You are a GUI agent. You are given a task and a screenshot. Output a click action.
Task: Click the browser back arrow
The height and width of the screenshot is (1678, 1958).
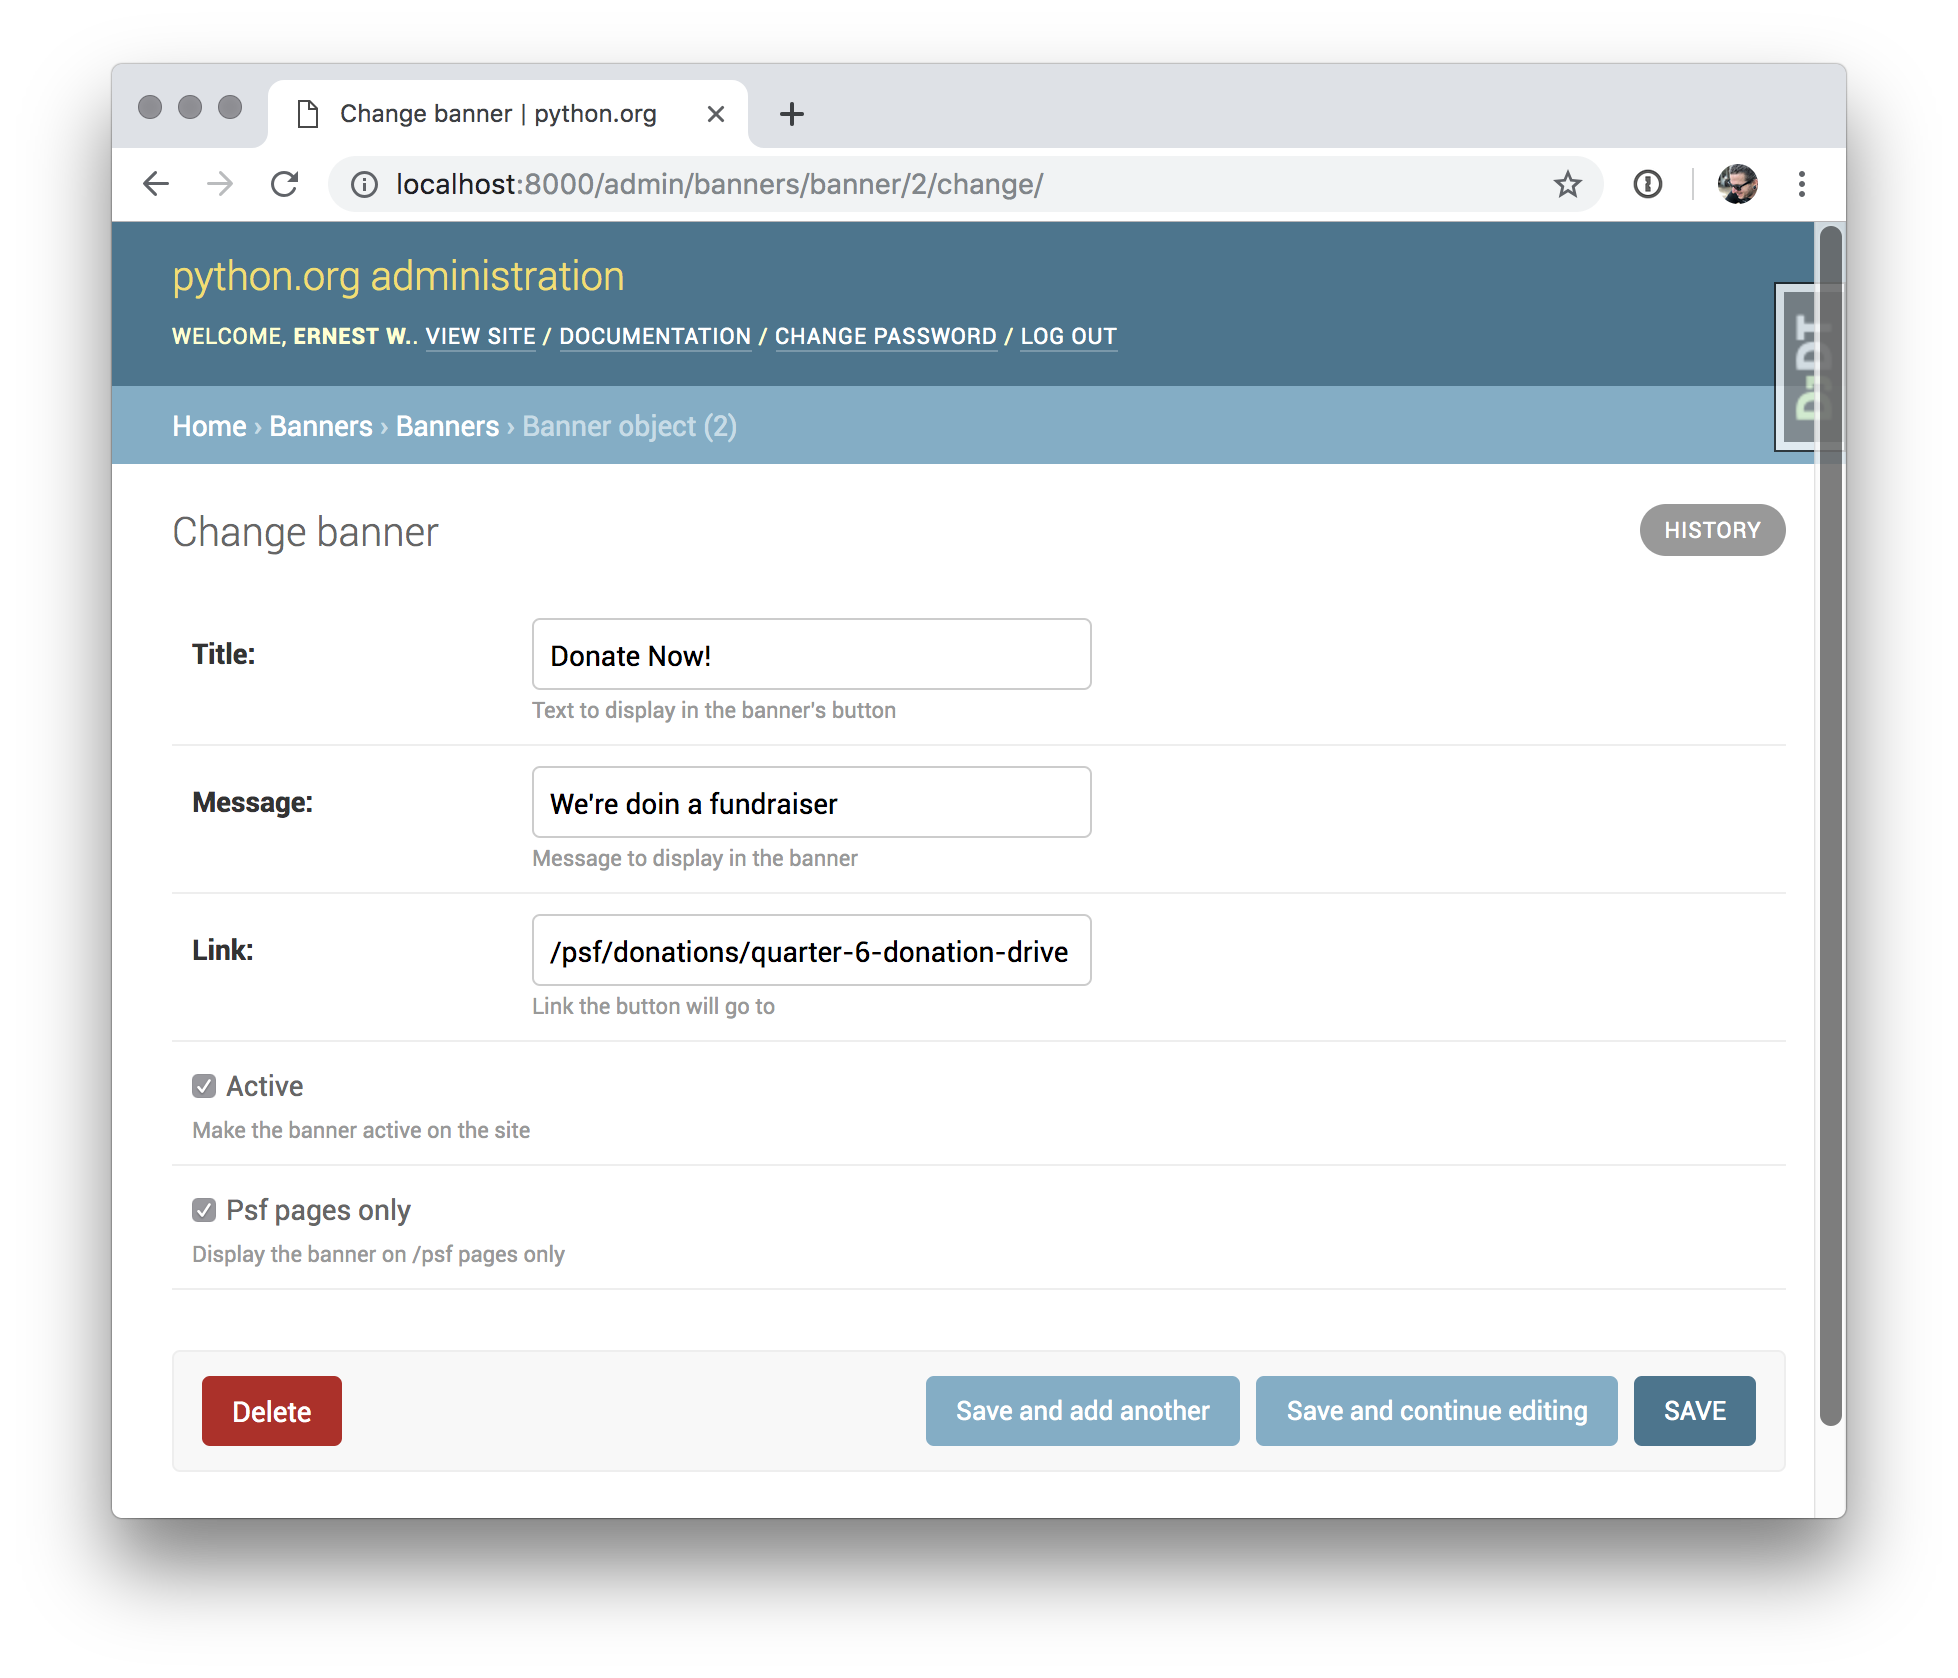click(x=156, y=184)
